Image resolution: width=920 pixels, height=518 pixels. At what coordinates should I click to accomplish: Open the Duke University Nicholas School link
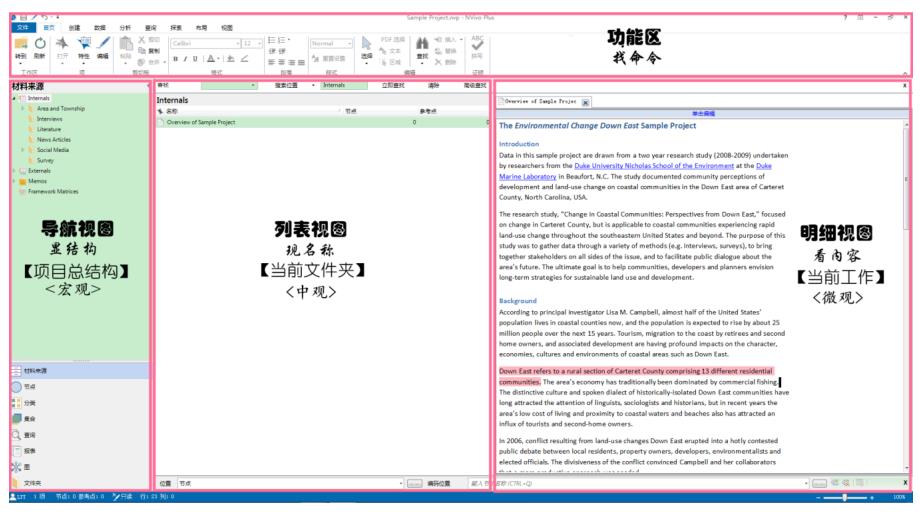654,166
